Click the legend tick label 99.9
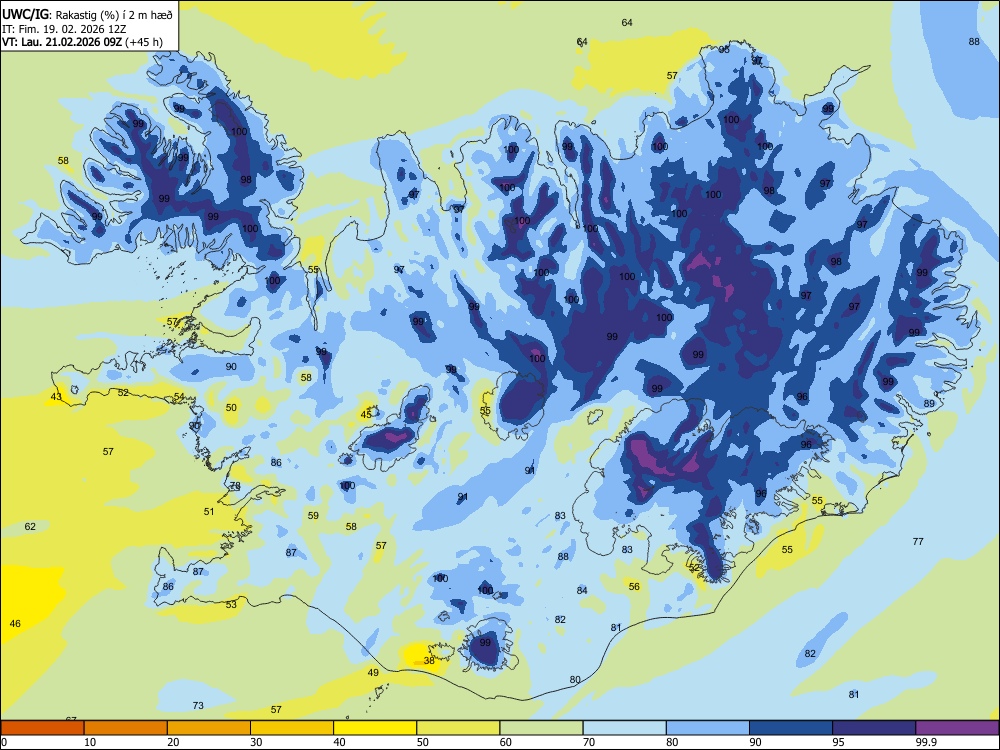Viewport: 1000px width, 750px height. (925, 742)
